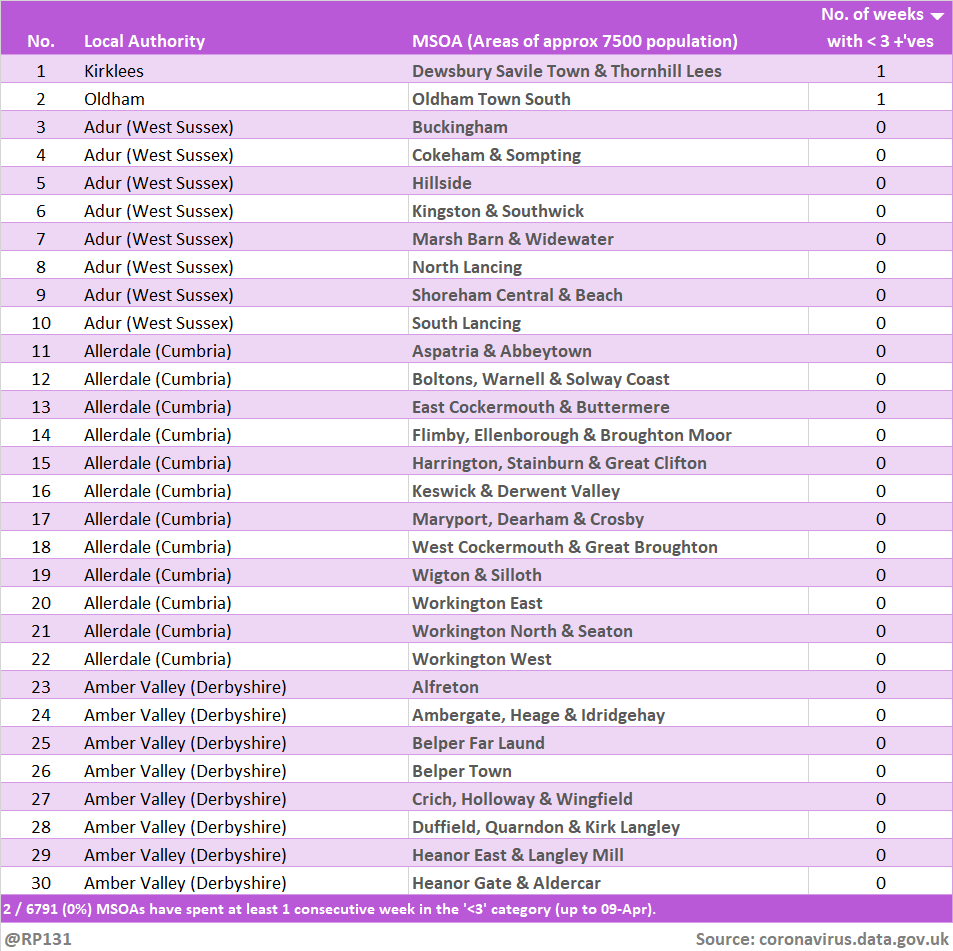Click the 'Buckingham' MSOA entry
Image resolution: width=953 pixels, height=951 pixels.
(x=460, y=127)
